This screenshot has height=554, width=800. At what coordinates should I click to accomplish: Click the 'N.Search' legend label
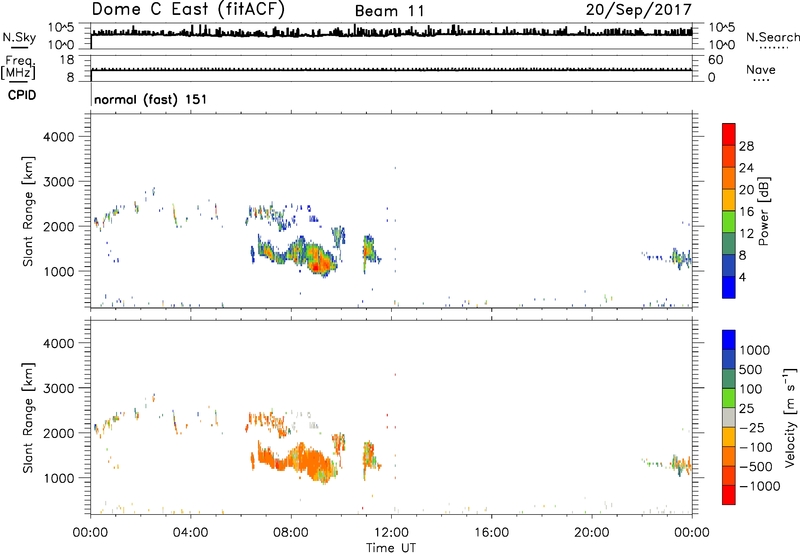[x=772, y=37]
